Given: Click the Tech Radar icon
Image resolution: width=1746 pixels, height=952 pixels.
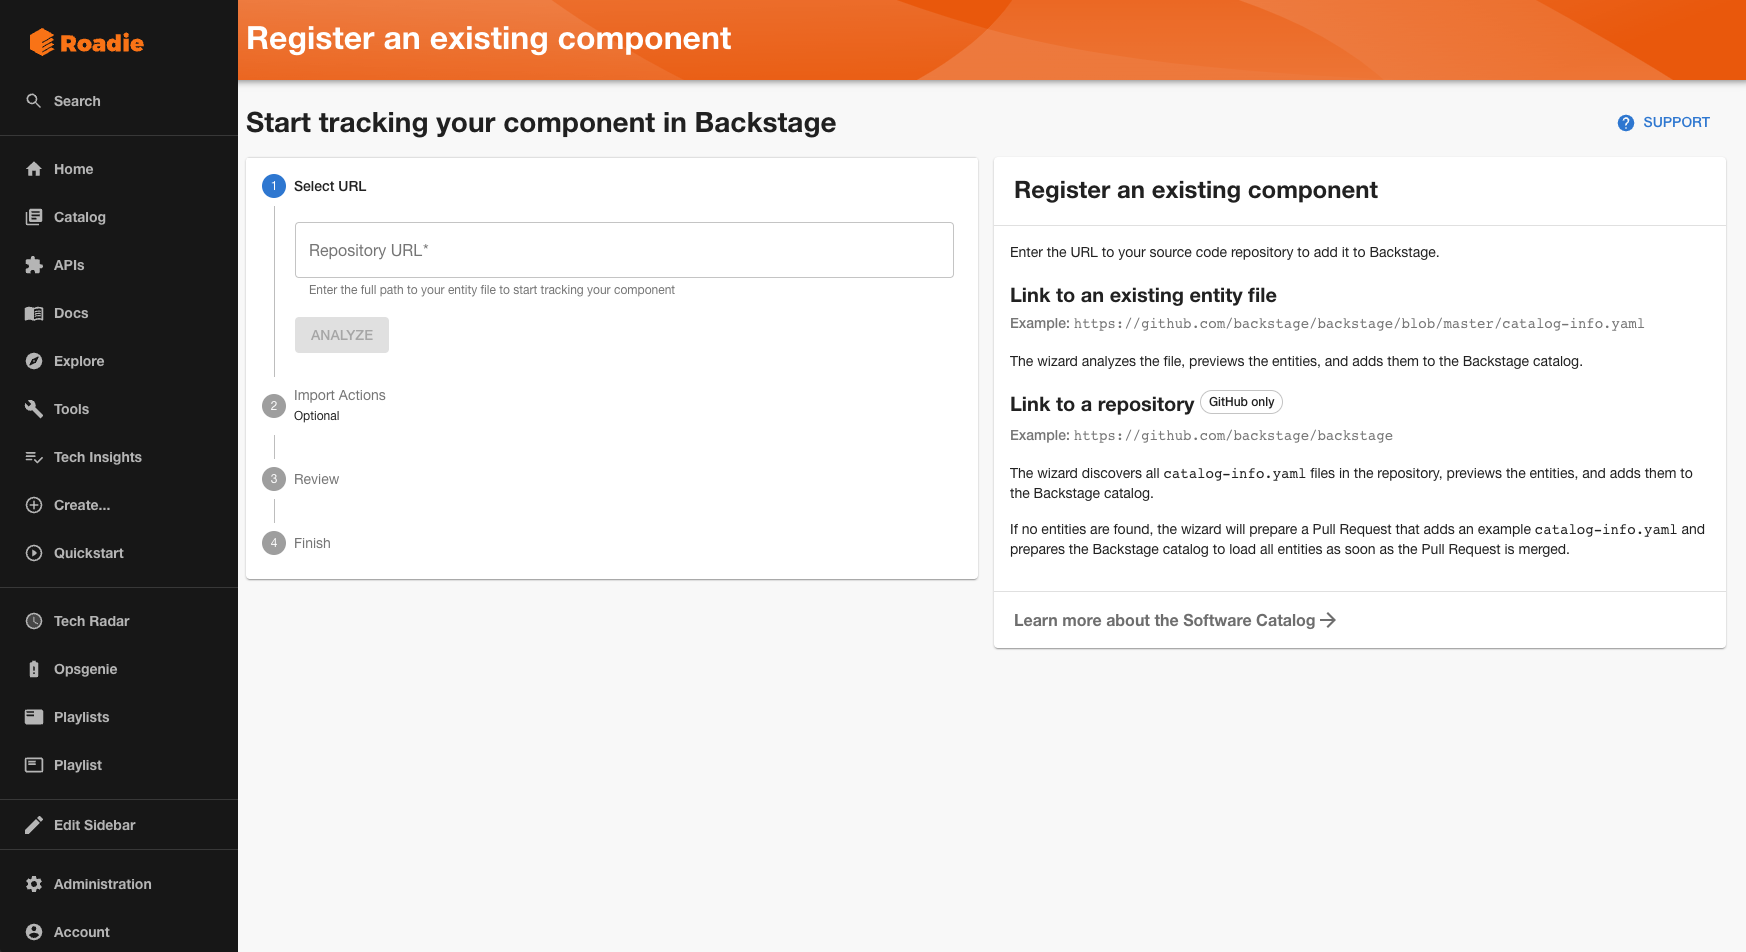Looking at the screenshot, I should coord(34,621).
